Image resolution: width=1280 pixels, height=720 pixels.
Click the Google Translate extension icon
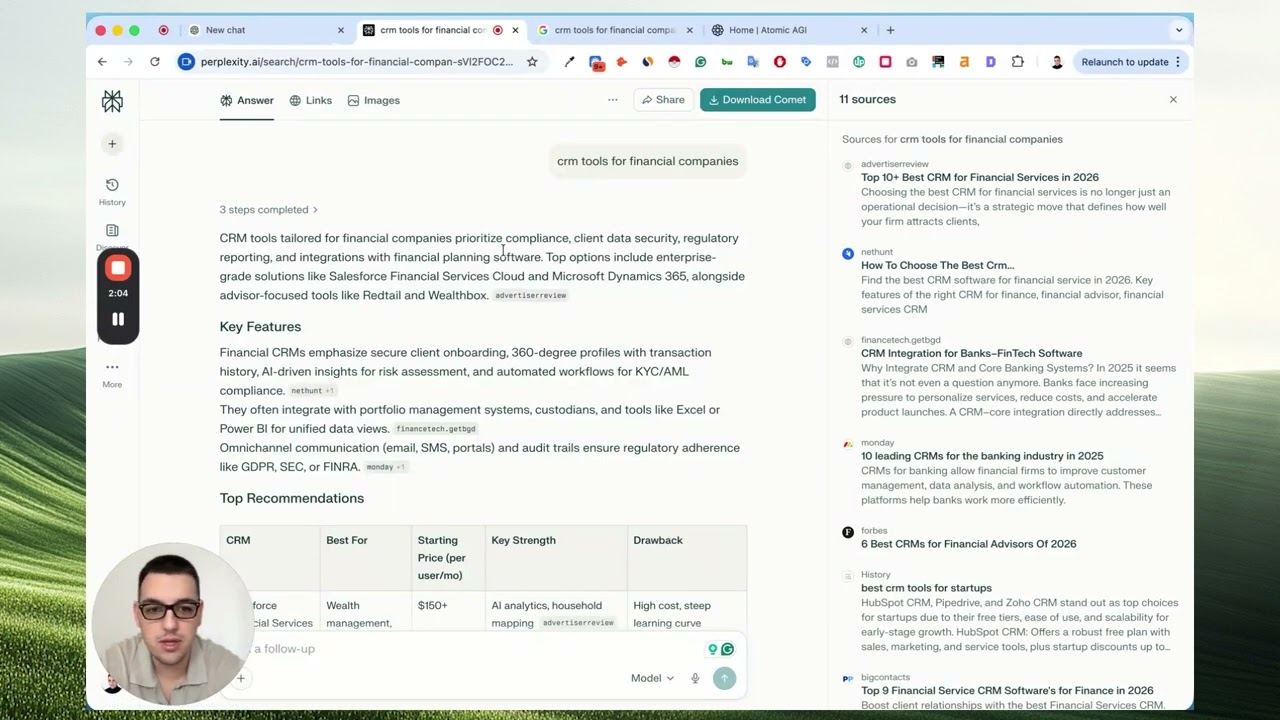point(753,62)
